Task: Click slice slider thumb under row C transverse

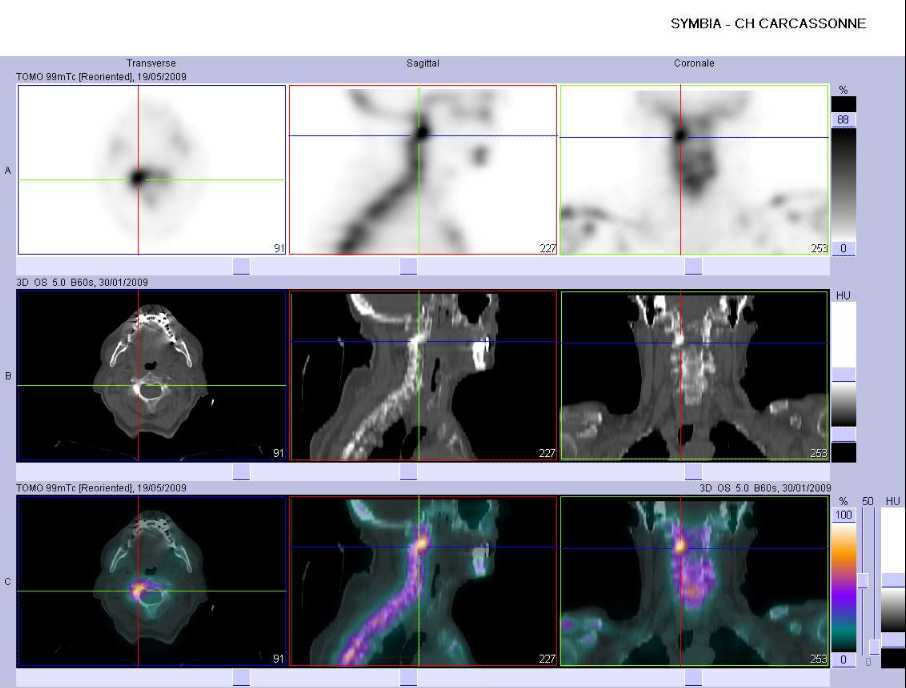Action: [x=241, y=678]
